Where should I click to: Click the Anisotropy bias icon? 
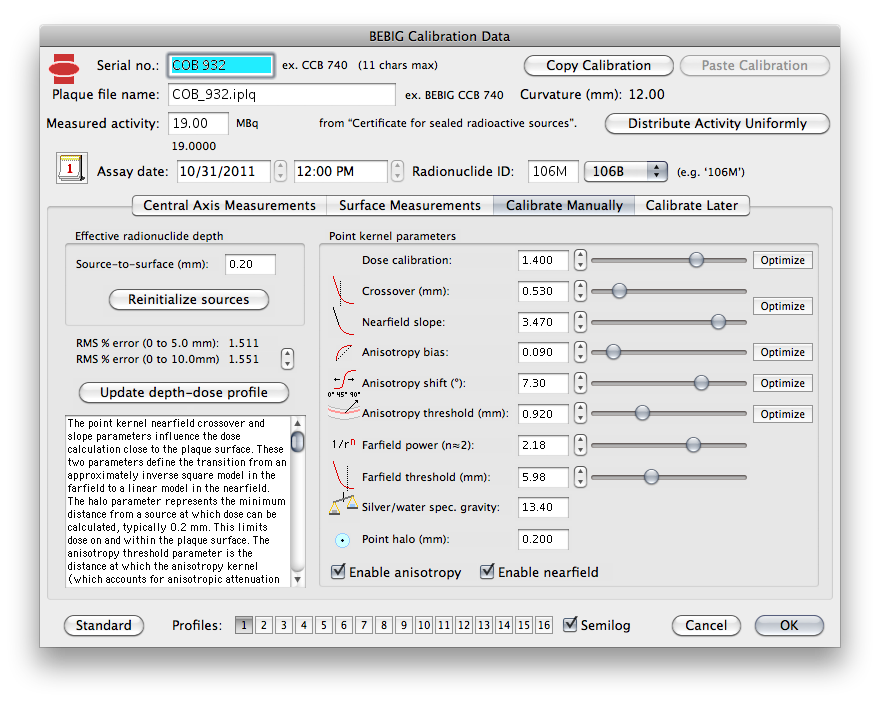[343, 352]
